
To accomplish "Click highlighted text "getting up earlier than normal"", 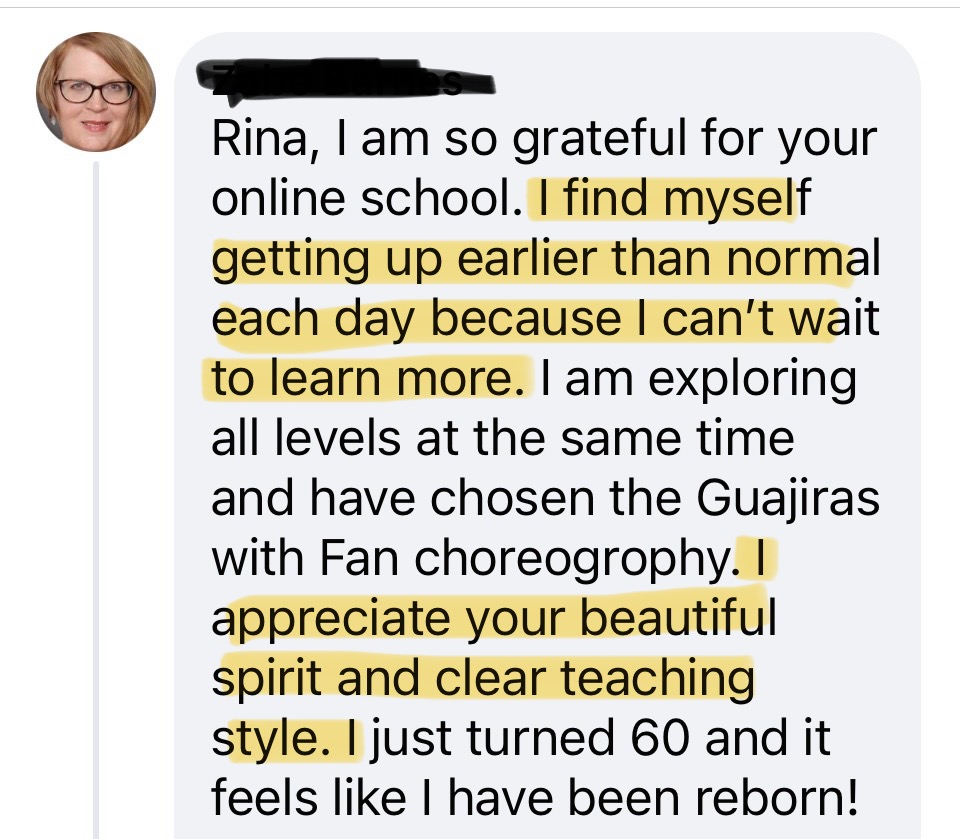I will [x=545, y=259].
